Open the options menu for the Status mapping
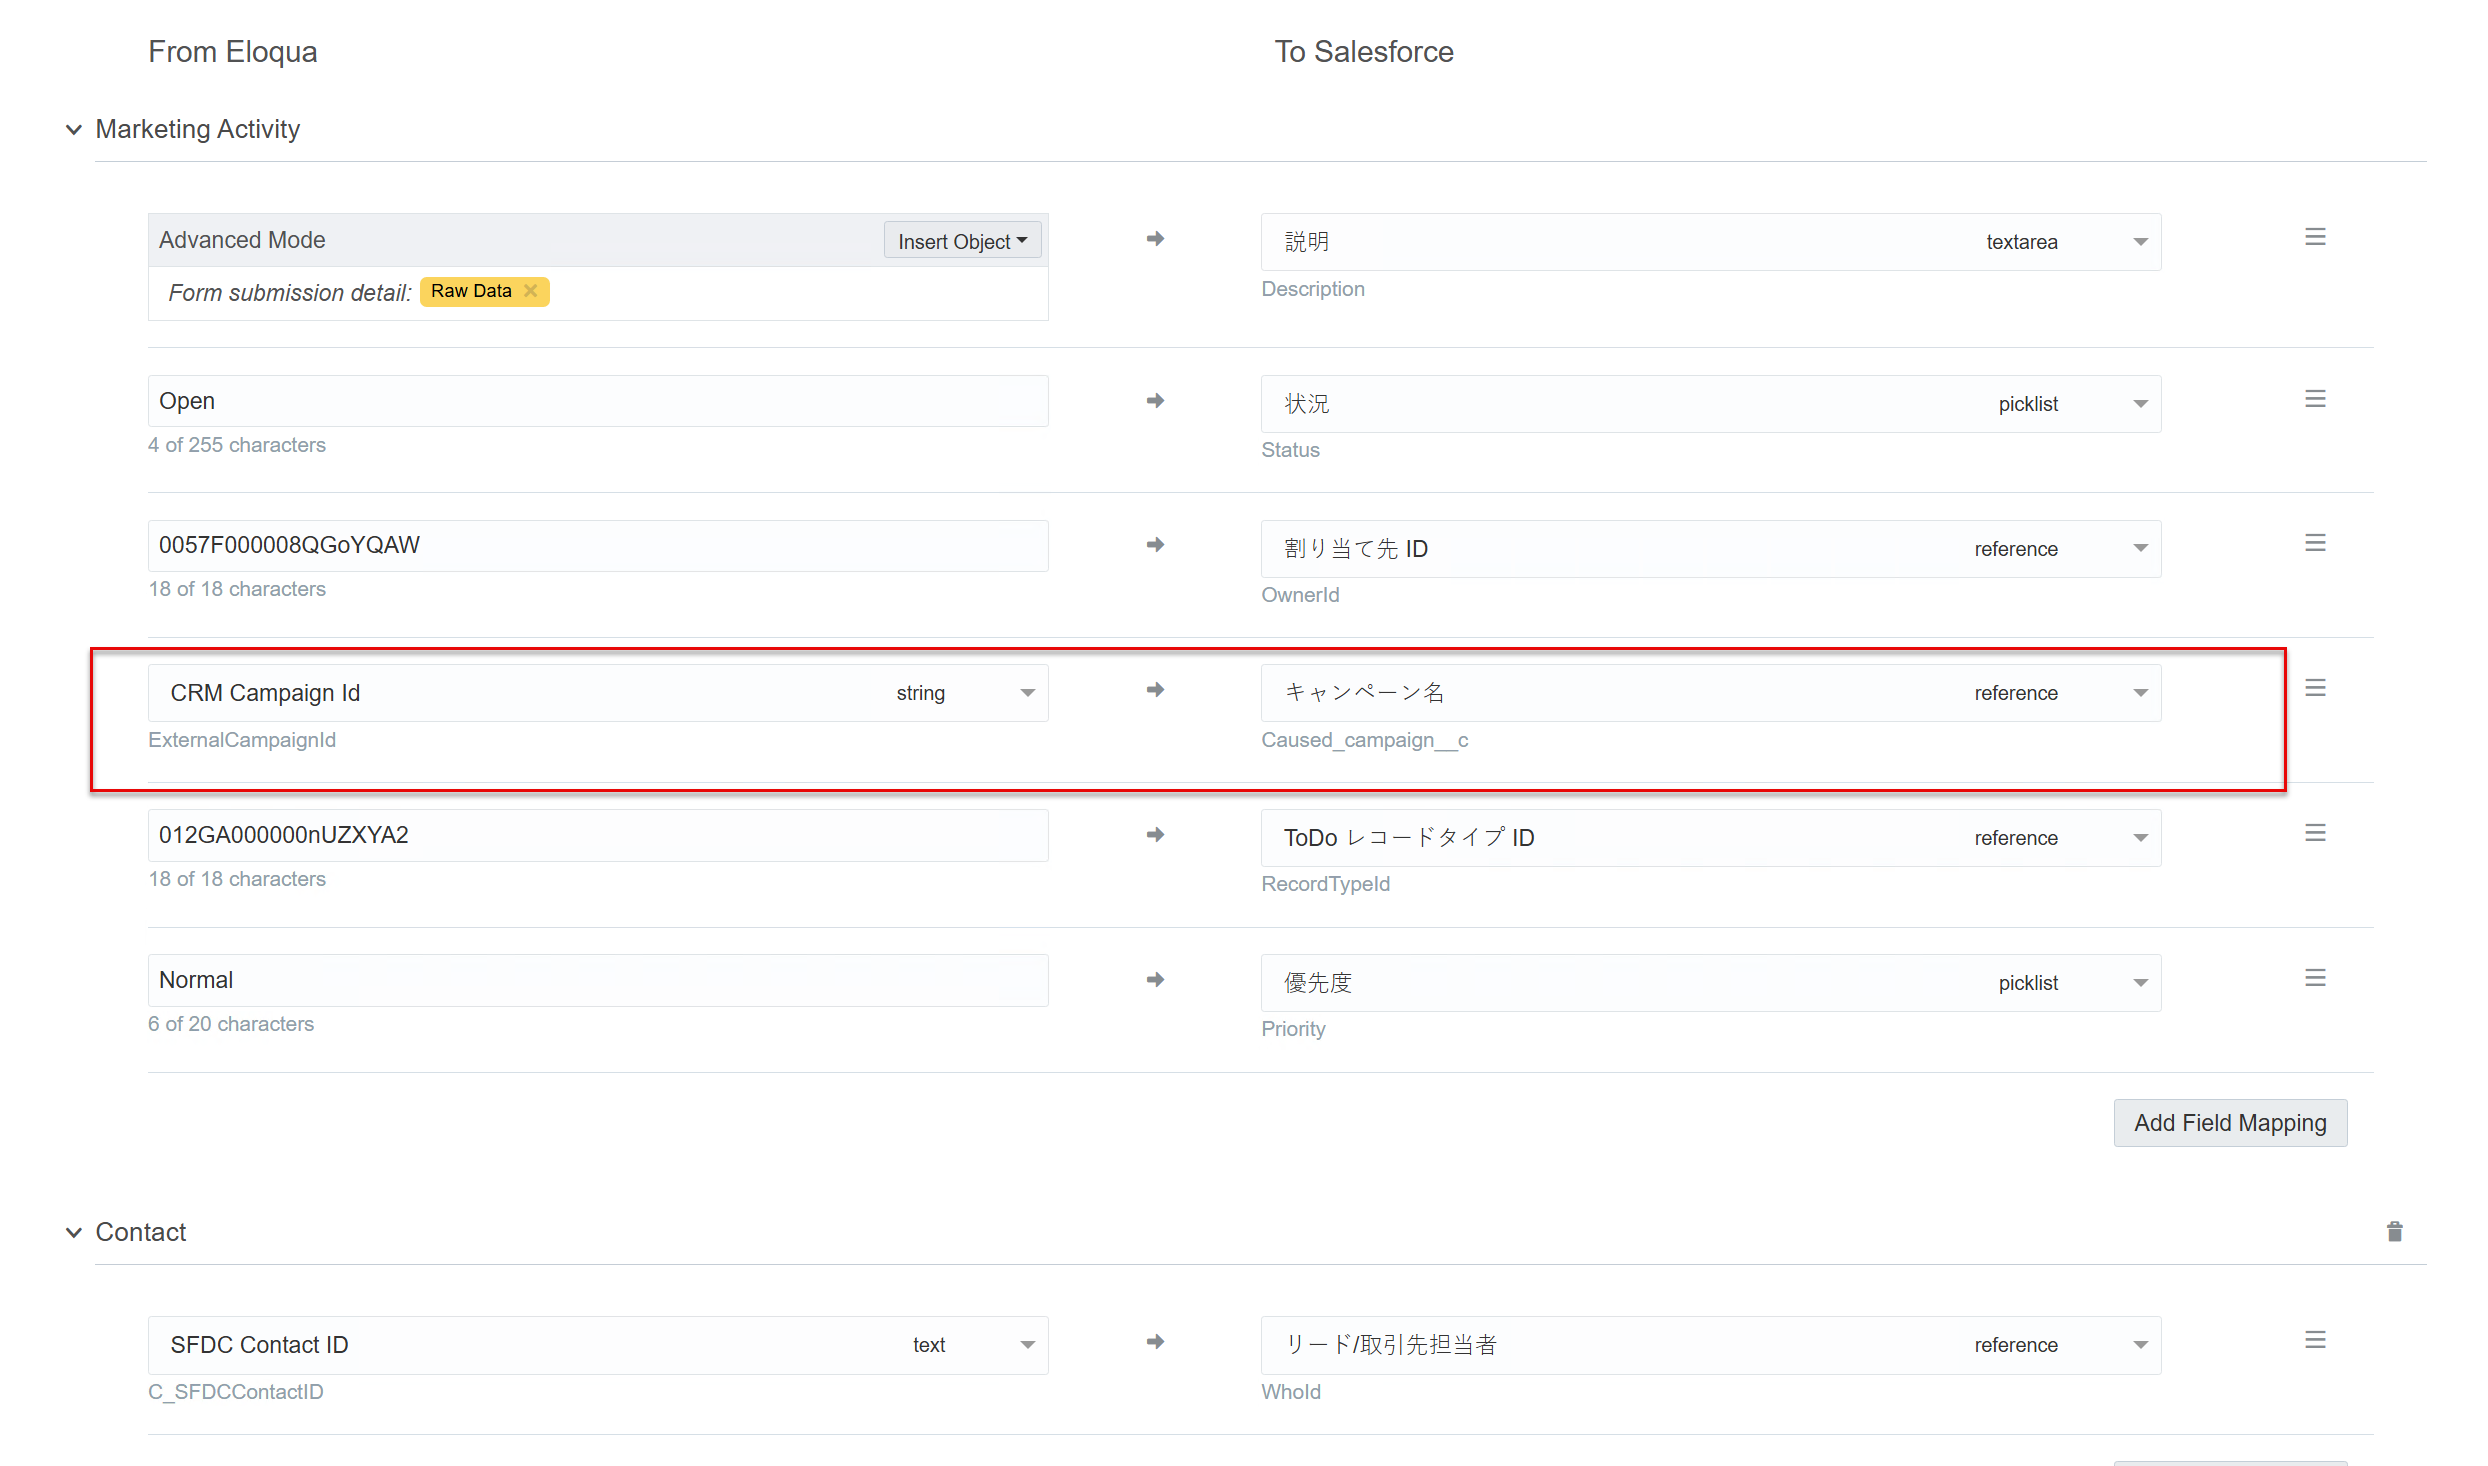2488x1466 pixels. (x=2316, y=398)
